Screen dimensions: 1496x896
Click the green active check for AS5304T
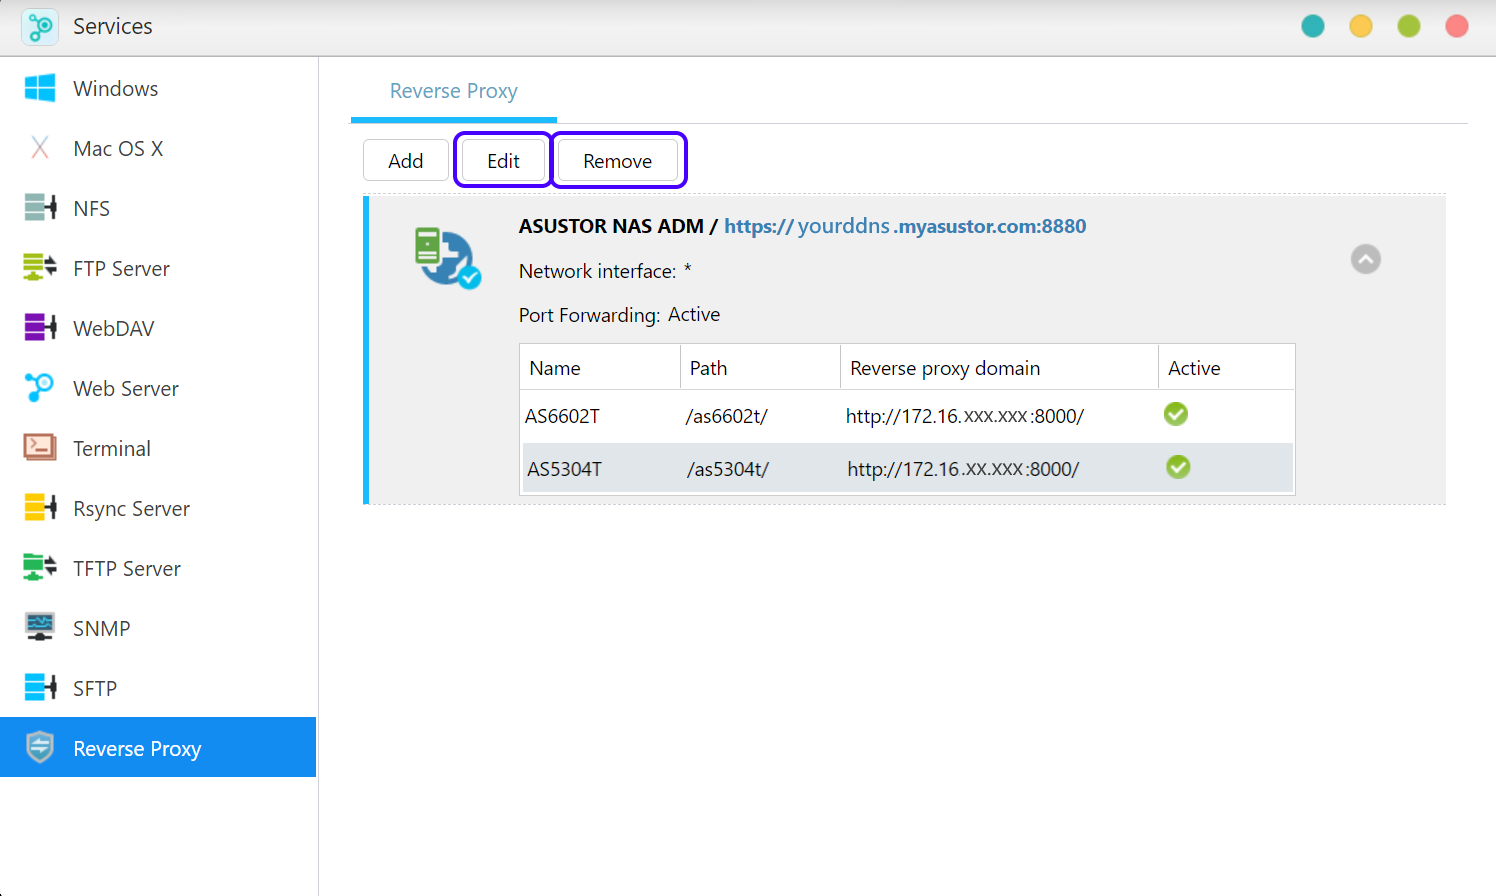[x=1178, y=467]
